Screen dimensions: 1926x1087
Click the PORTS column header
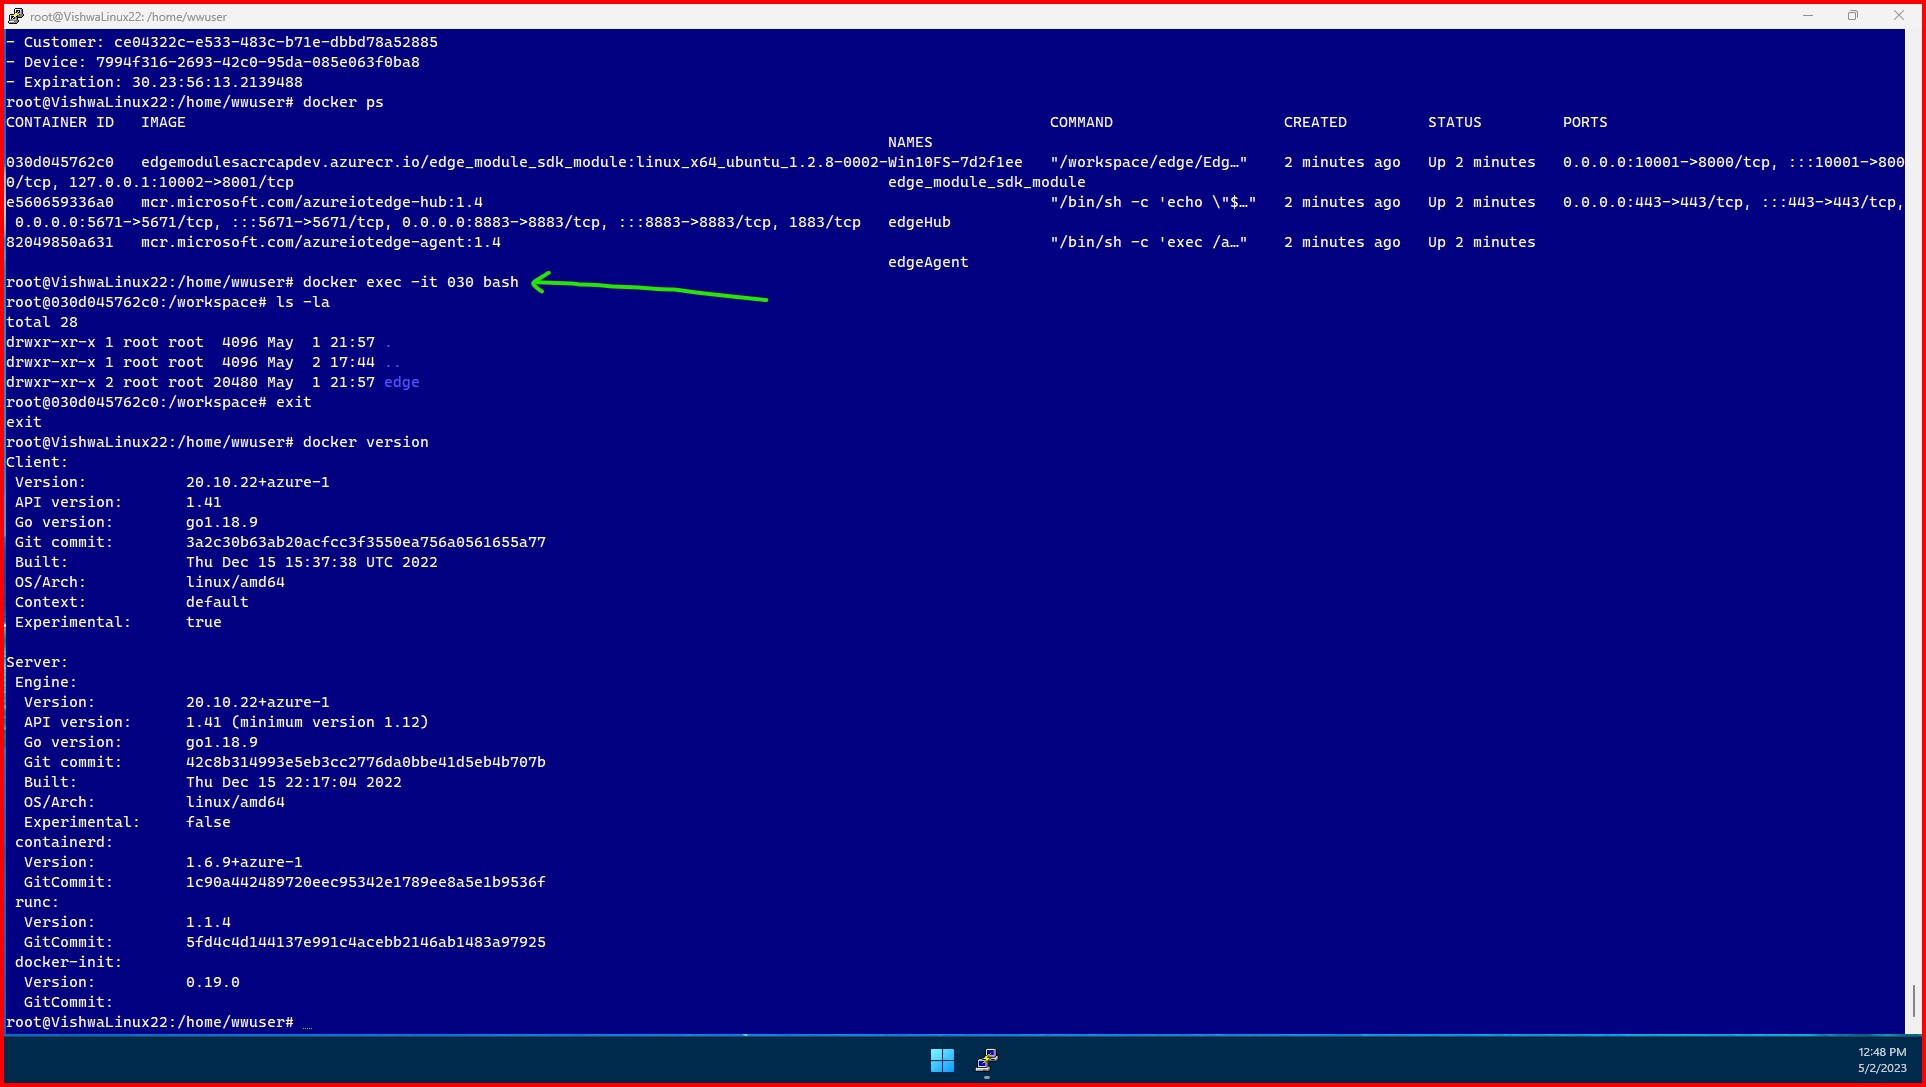click(x=1584, y=122)
